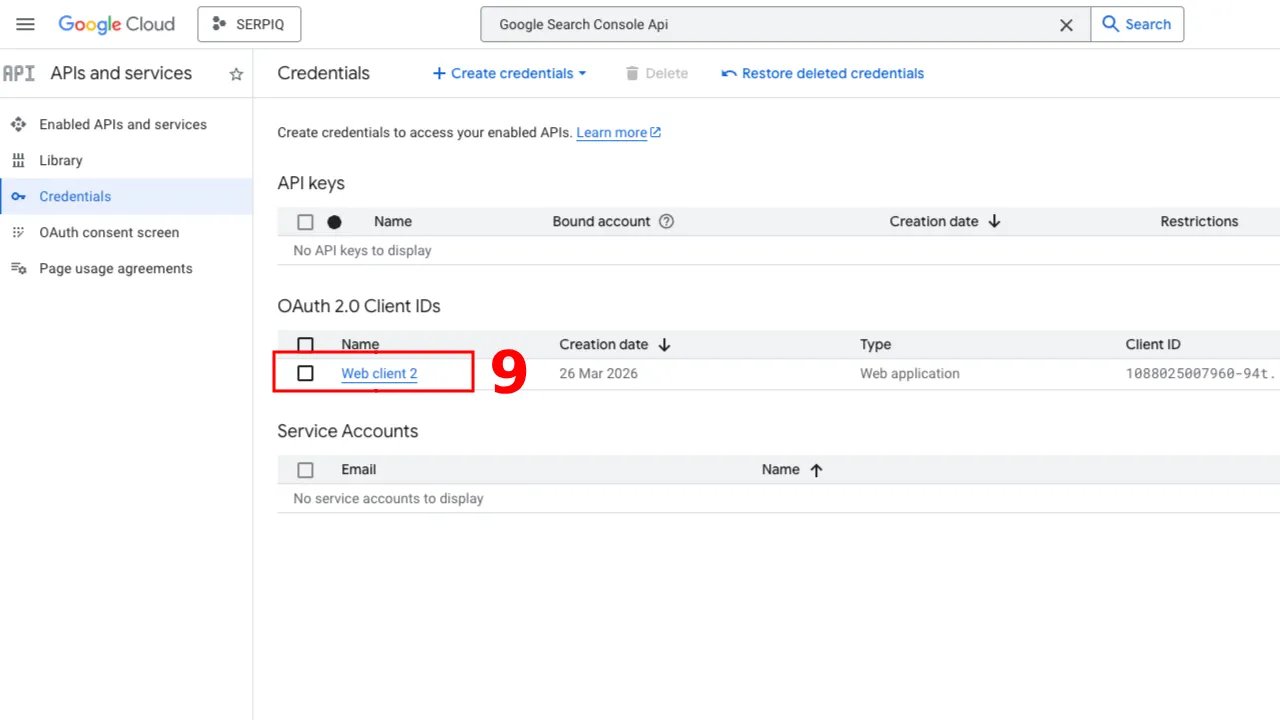Screen dimensions: 1280x720
Task: Sort OAuth clients by creation date arrow
Action: [x=664, y=345]
